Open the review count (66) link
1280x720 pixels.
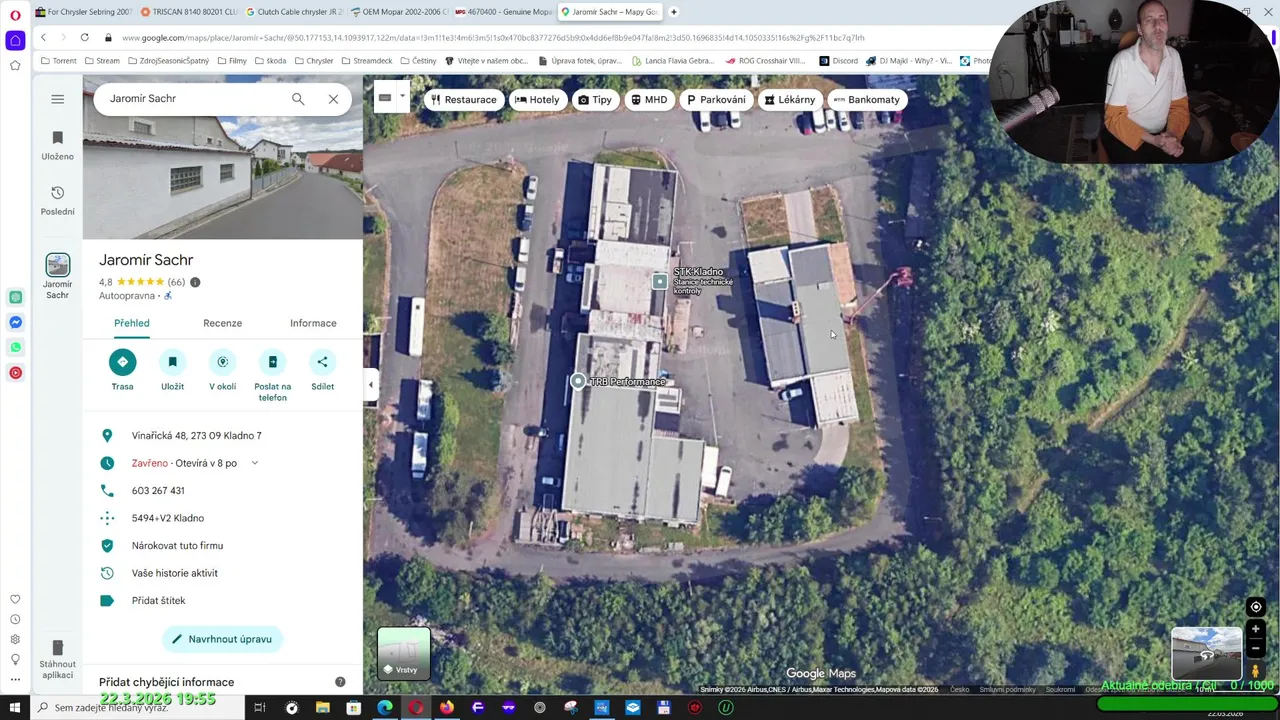[x=176, y=282]
